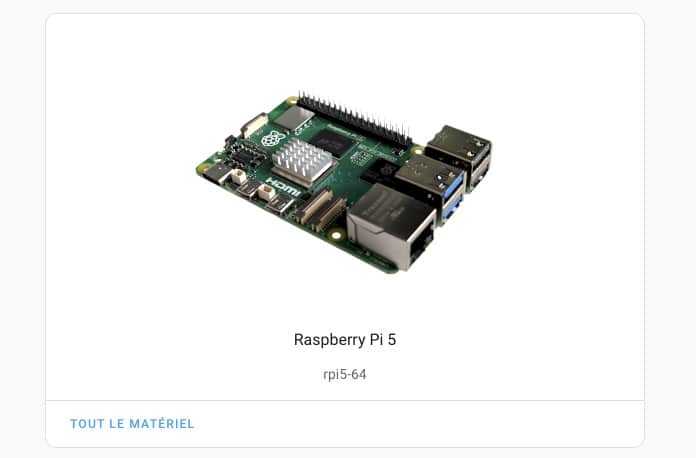Click the mounting hole near GPIO header start

pos(292,101)
